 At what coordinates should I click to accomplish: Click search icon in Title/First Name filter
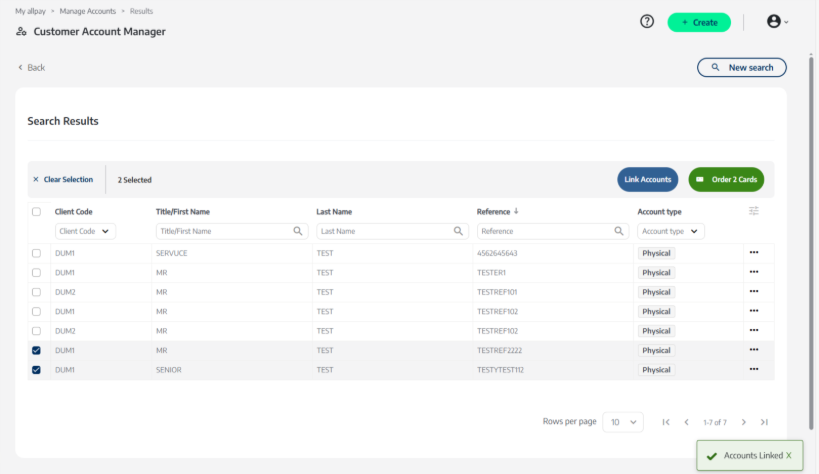click(298, 231)
